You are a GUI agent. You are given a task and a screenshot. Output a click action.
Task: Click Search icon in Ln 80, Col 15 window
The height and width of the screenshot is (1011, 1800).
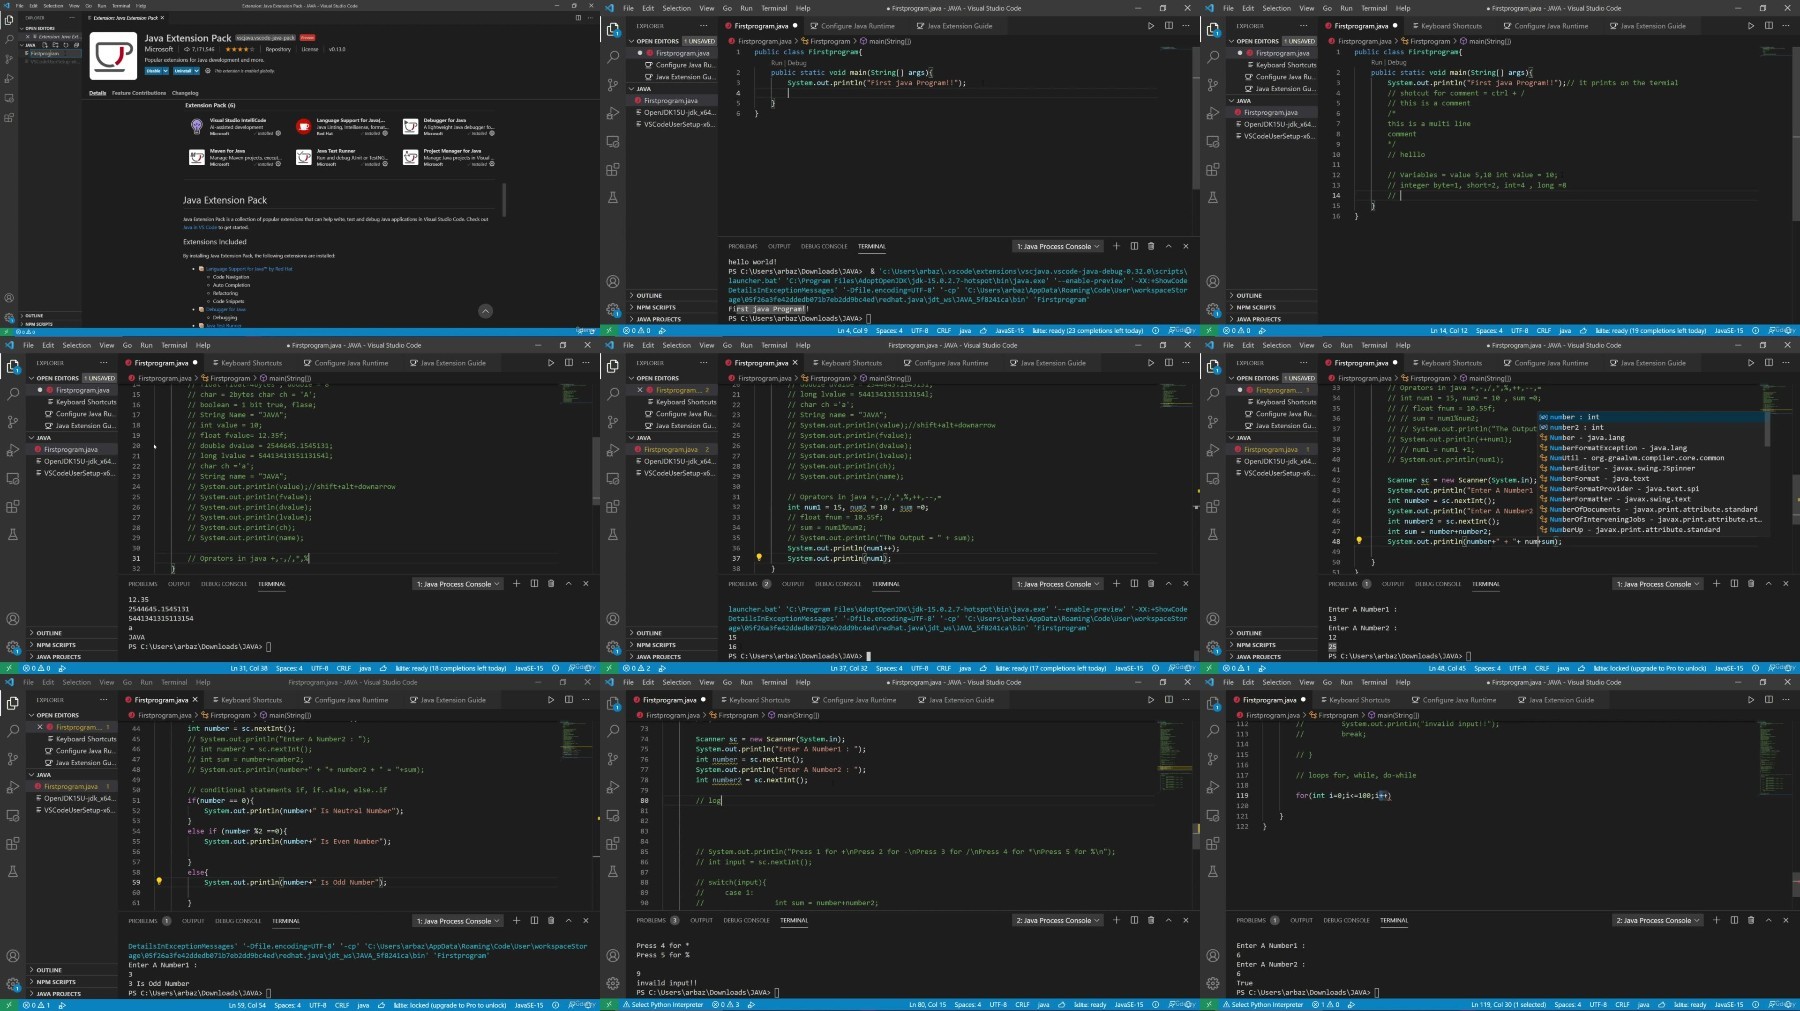tap(613, 731)
